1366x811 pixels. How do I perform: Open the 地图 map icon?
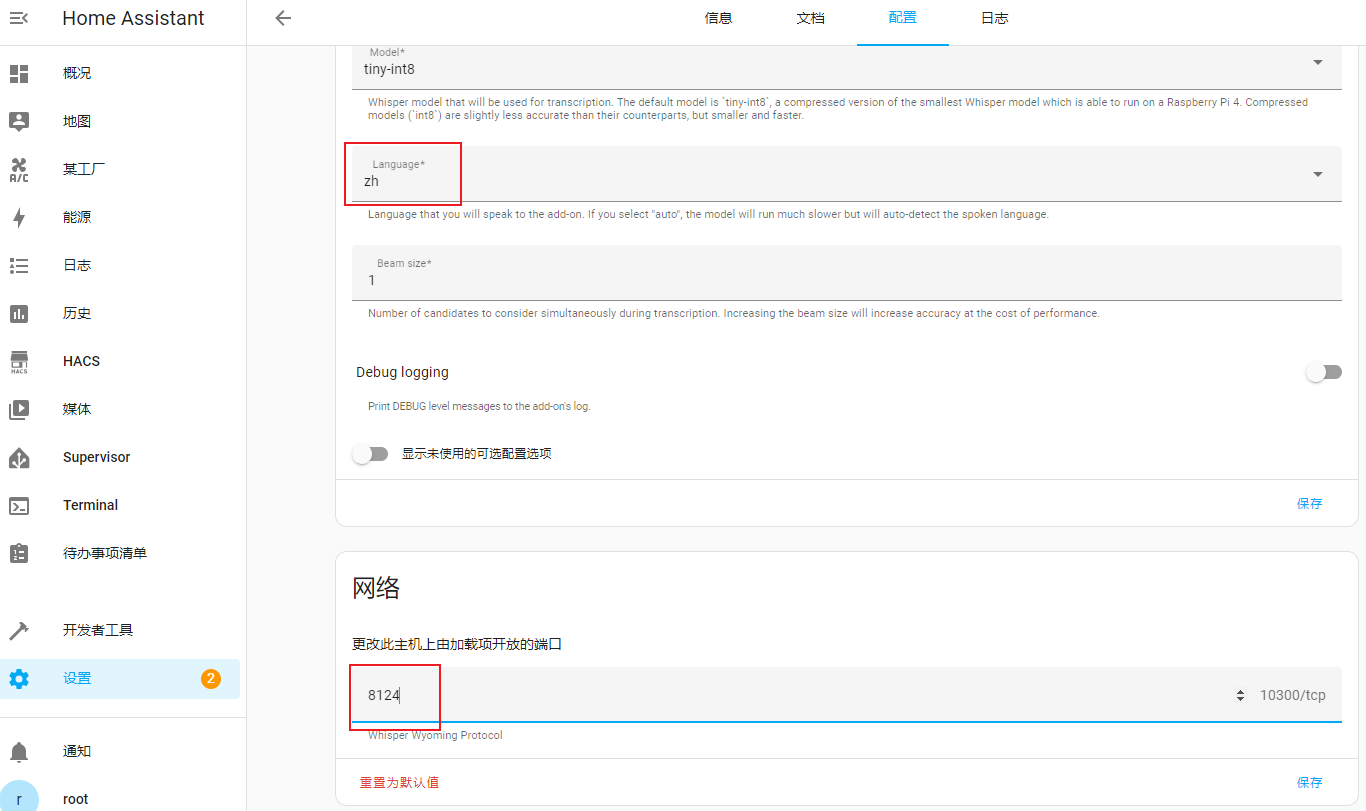(x=19, y=121)
